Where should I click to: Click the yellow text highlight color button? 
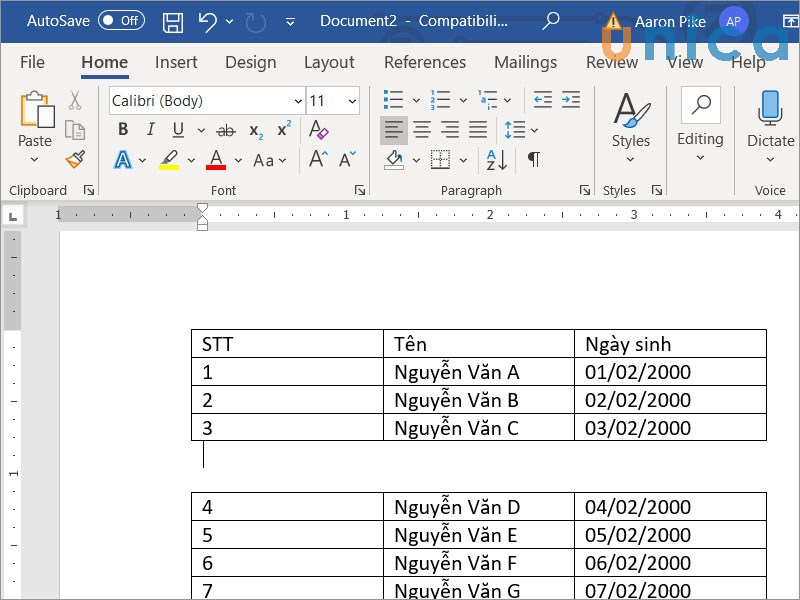tap(169, 160)
